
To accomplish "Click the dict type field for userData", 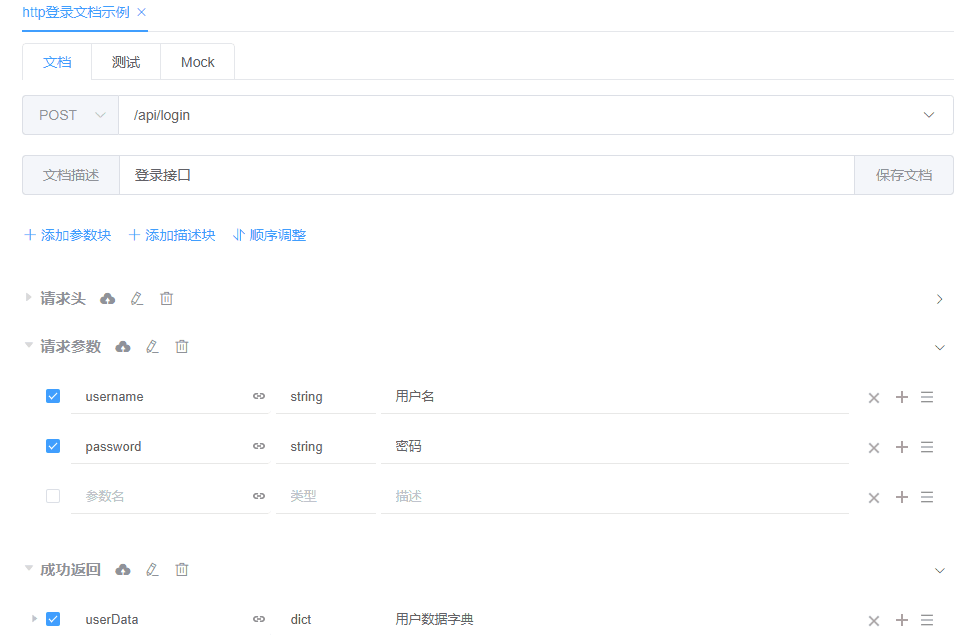I will tap(326, 620).
